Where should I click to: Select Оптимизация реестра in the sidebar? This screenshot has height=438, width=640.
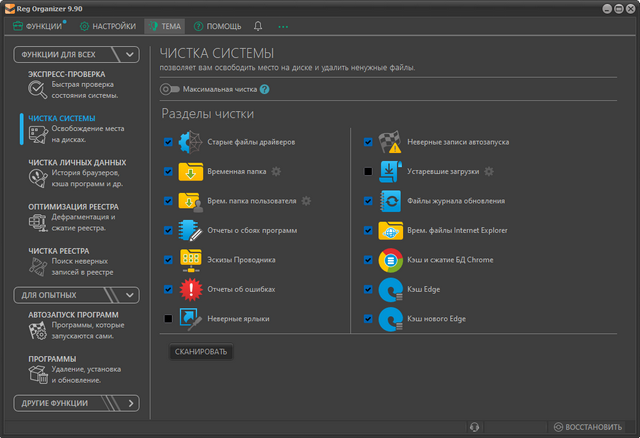[x=74, y=207]
